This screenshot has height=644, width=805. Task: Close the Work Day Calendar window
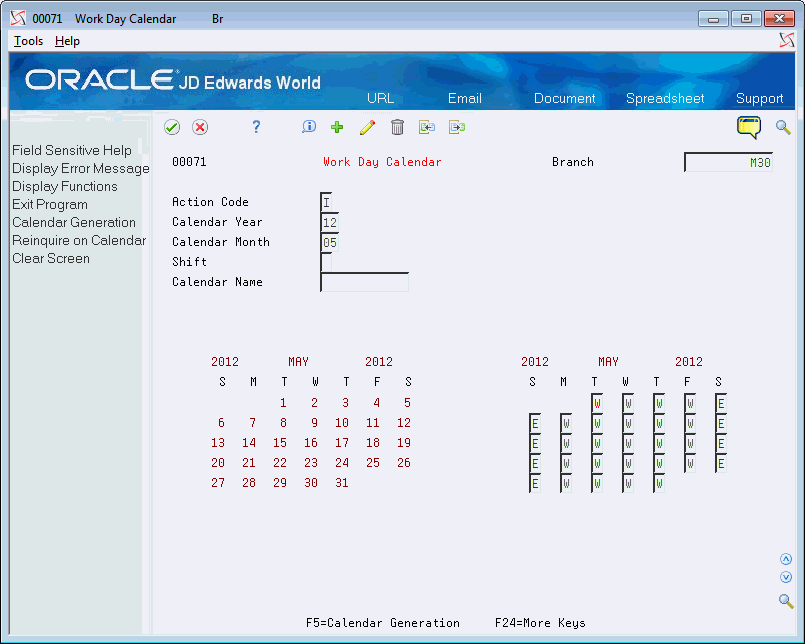point(779,19)
